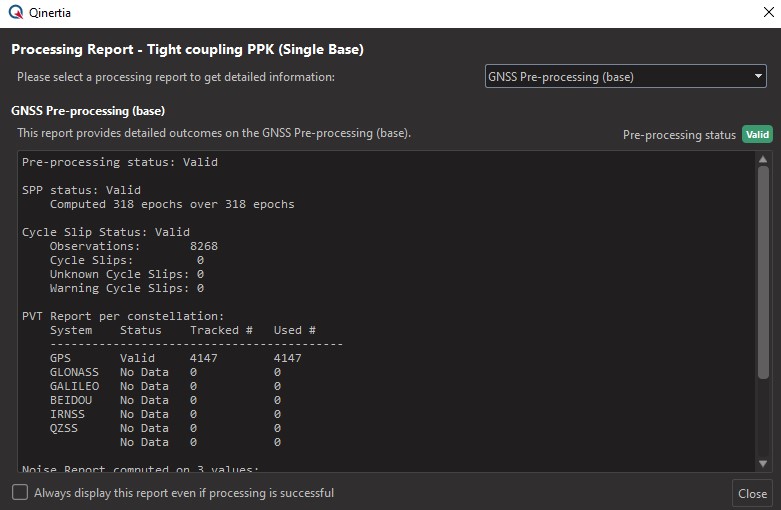Click the 'SPP status: Valid' line

[81, 190]
